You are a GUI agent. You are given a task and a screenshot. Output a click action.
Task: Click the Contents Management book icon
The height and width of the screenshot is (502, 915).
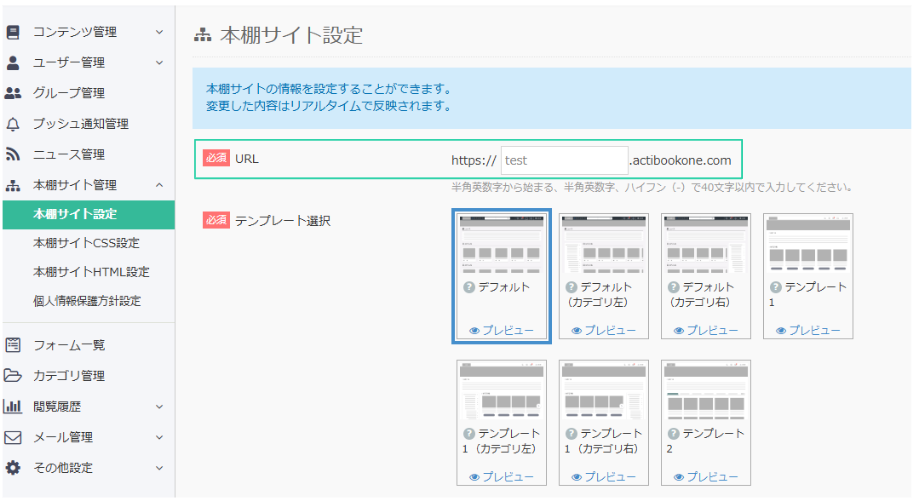pos(13,32)
